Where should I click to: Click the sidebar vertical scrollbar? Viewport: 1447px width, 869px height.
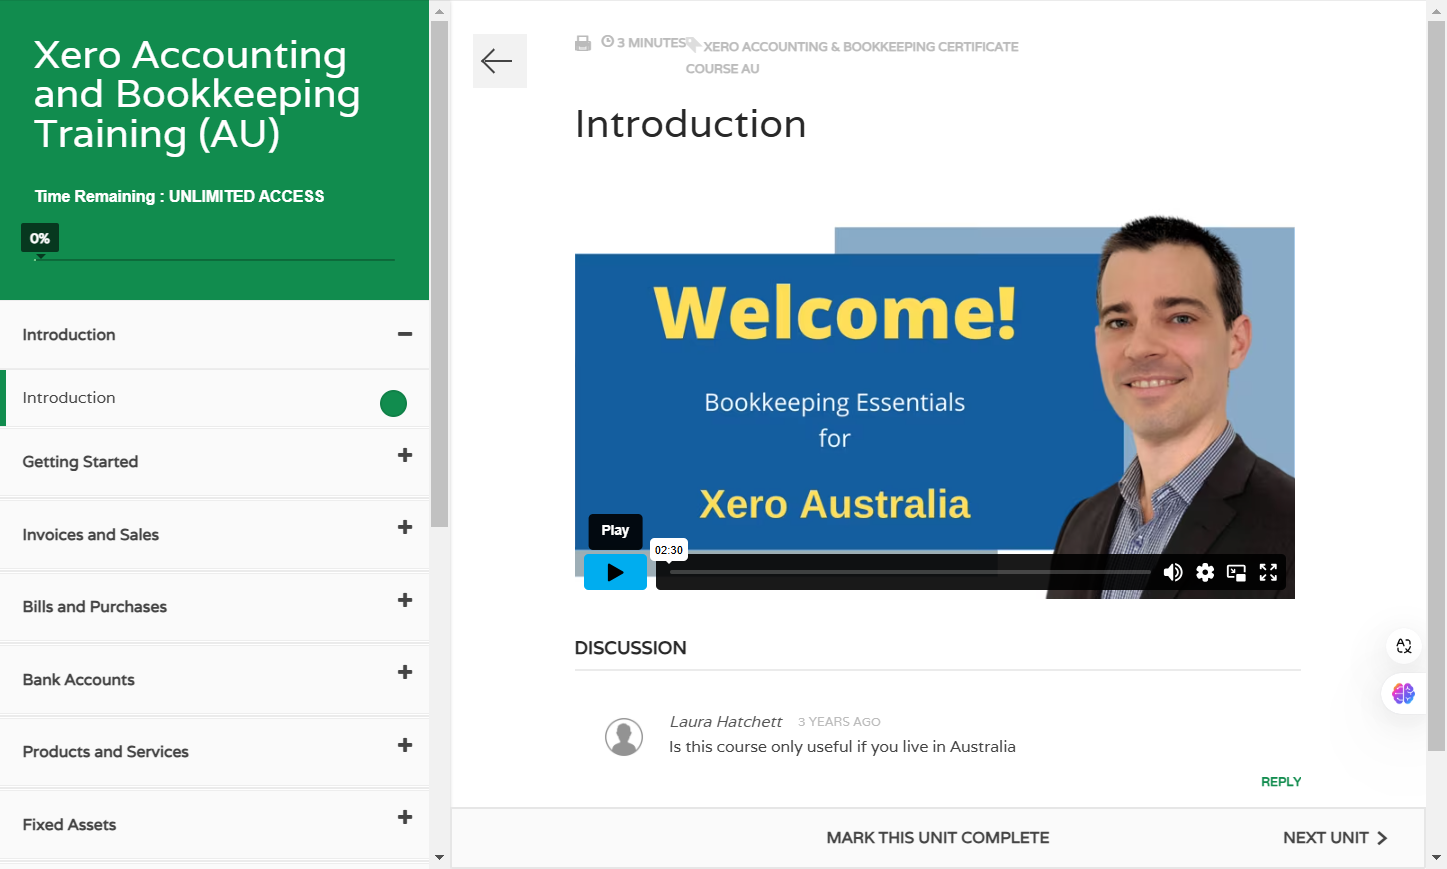(x=439, y=274)
